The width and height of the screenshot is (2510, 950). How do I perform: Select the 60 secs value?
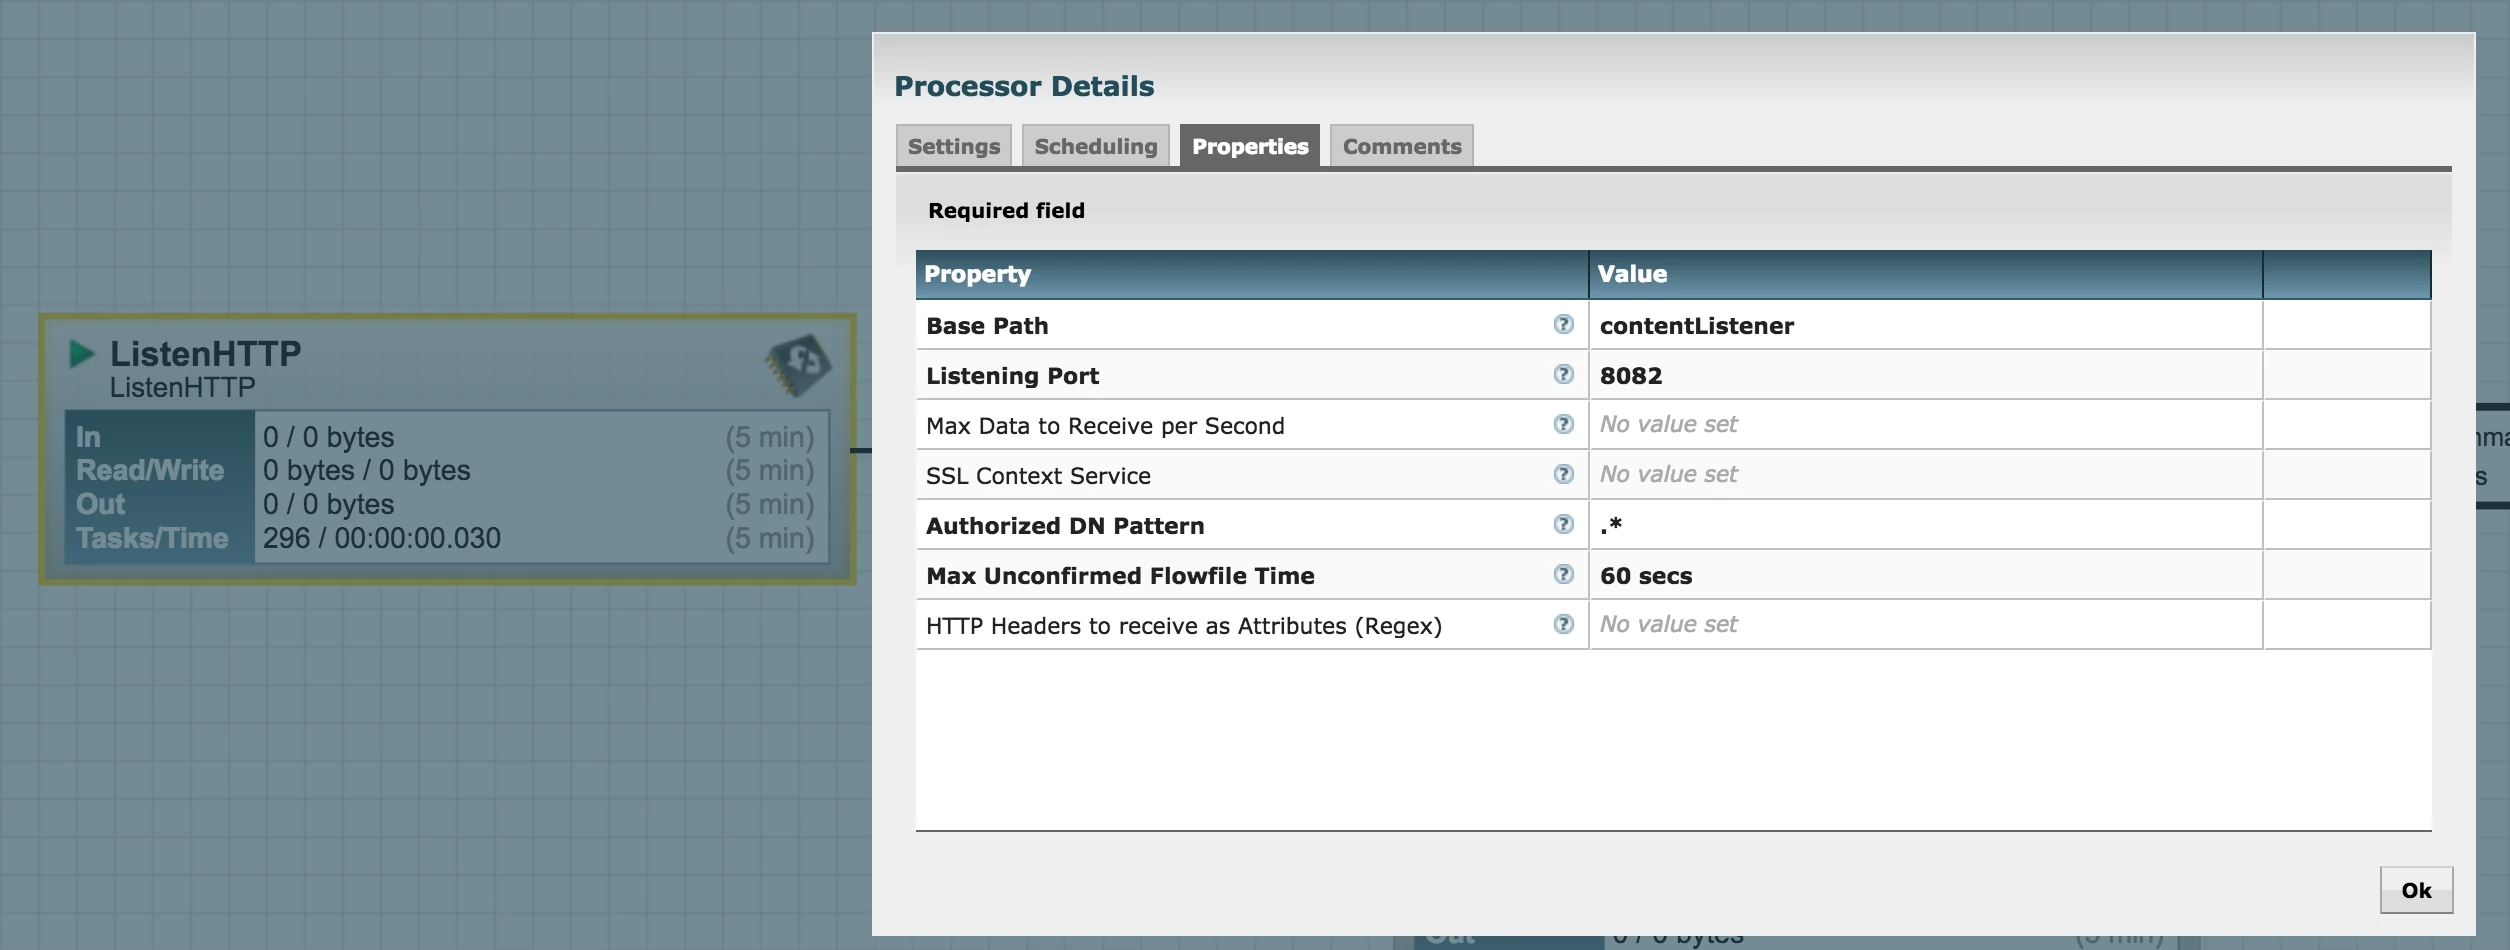[x=1926, y=575]
